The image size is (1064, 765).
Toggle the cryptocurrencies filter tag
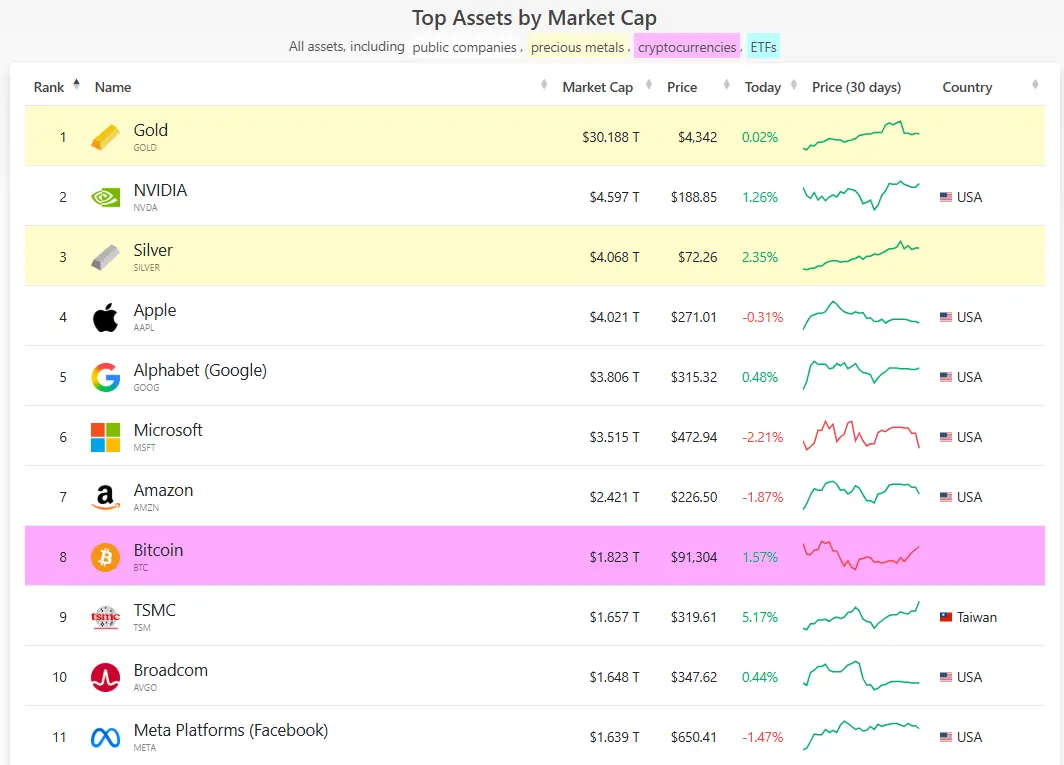pos(686,47)
